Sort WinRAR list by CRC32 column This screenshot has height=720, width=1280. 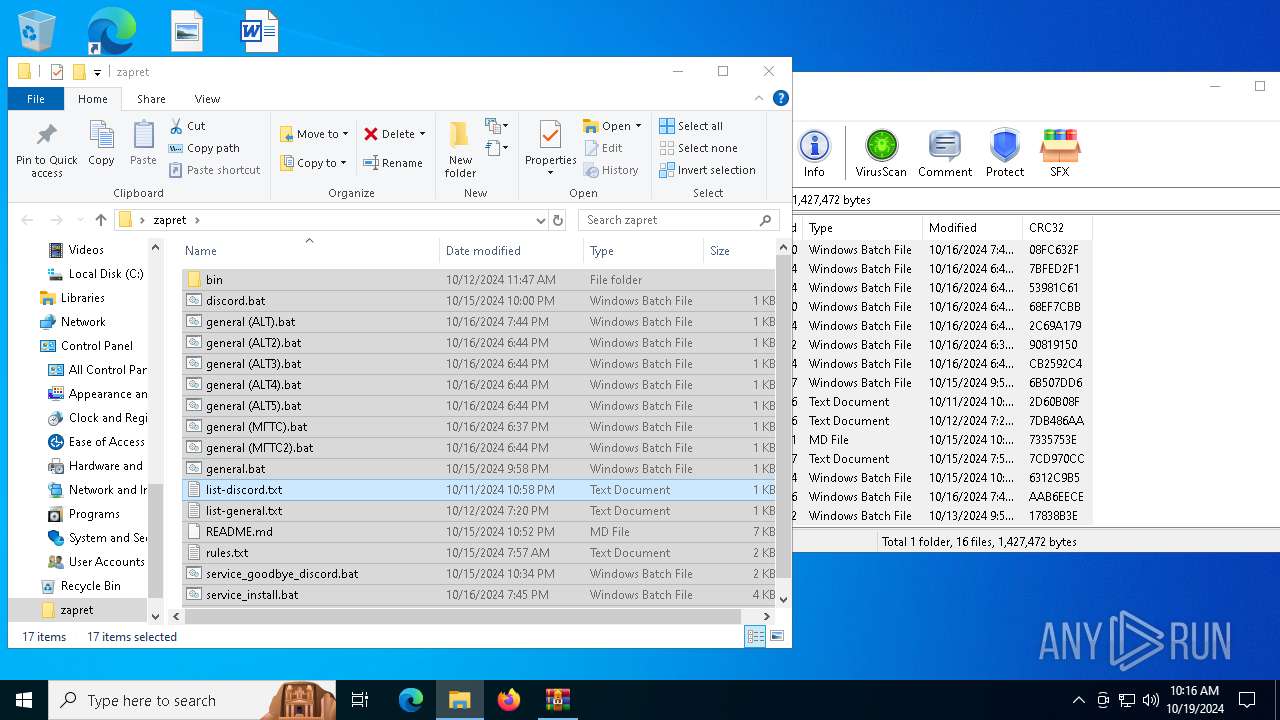point(1056,228)
